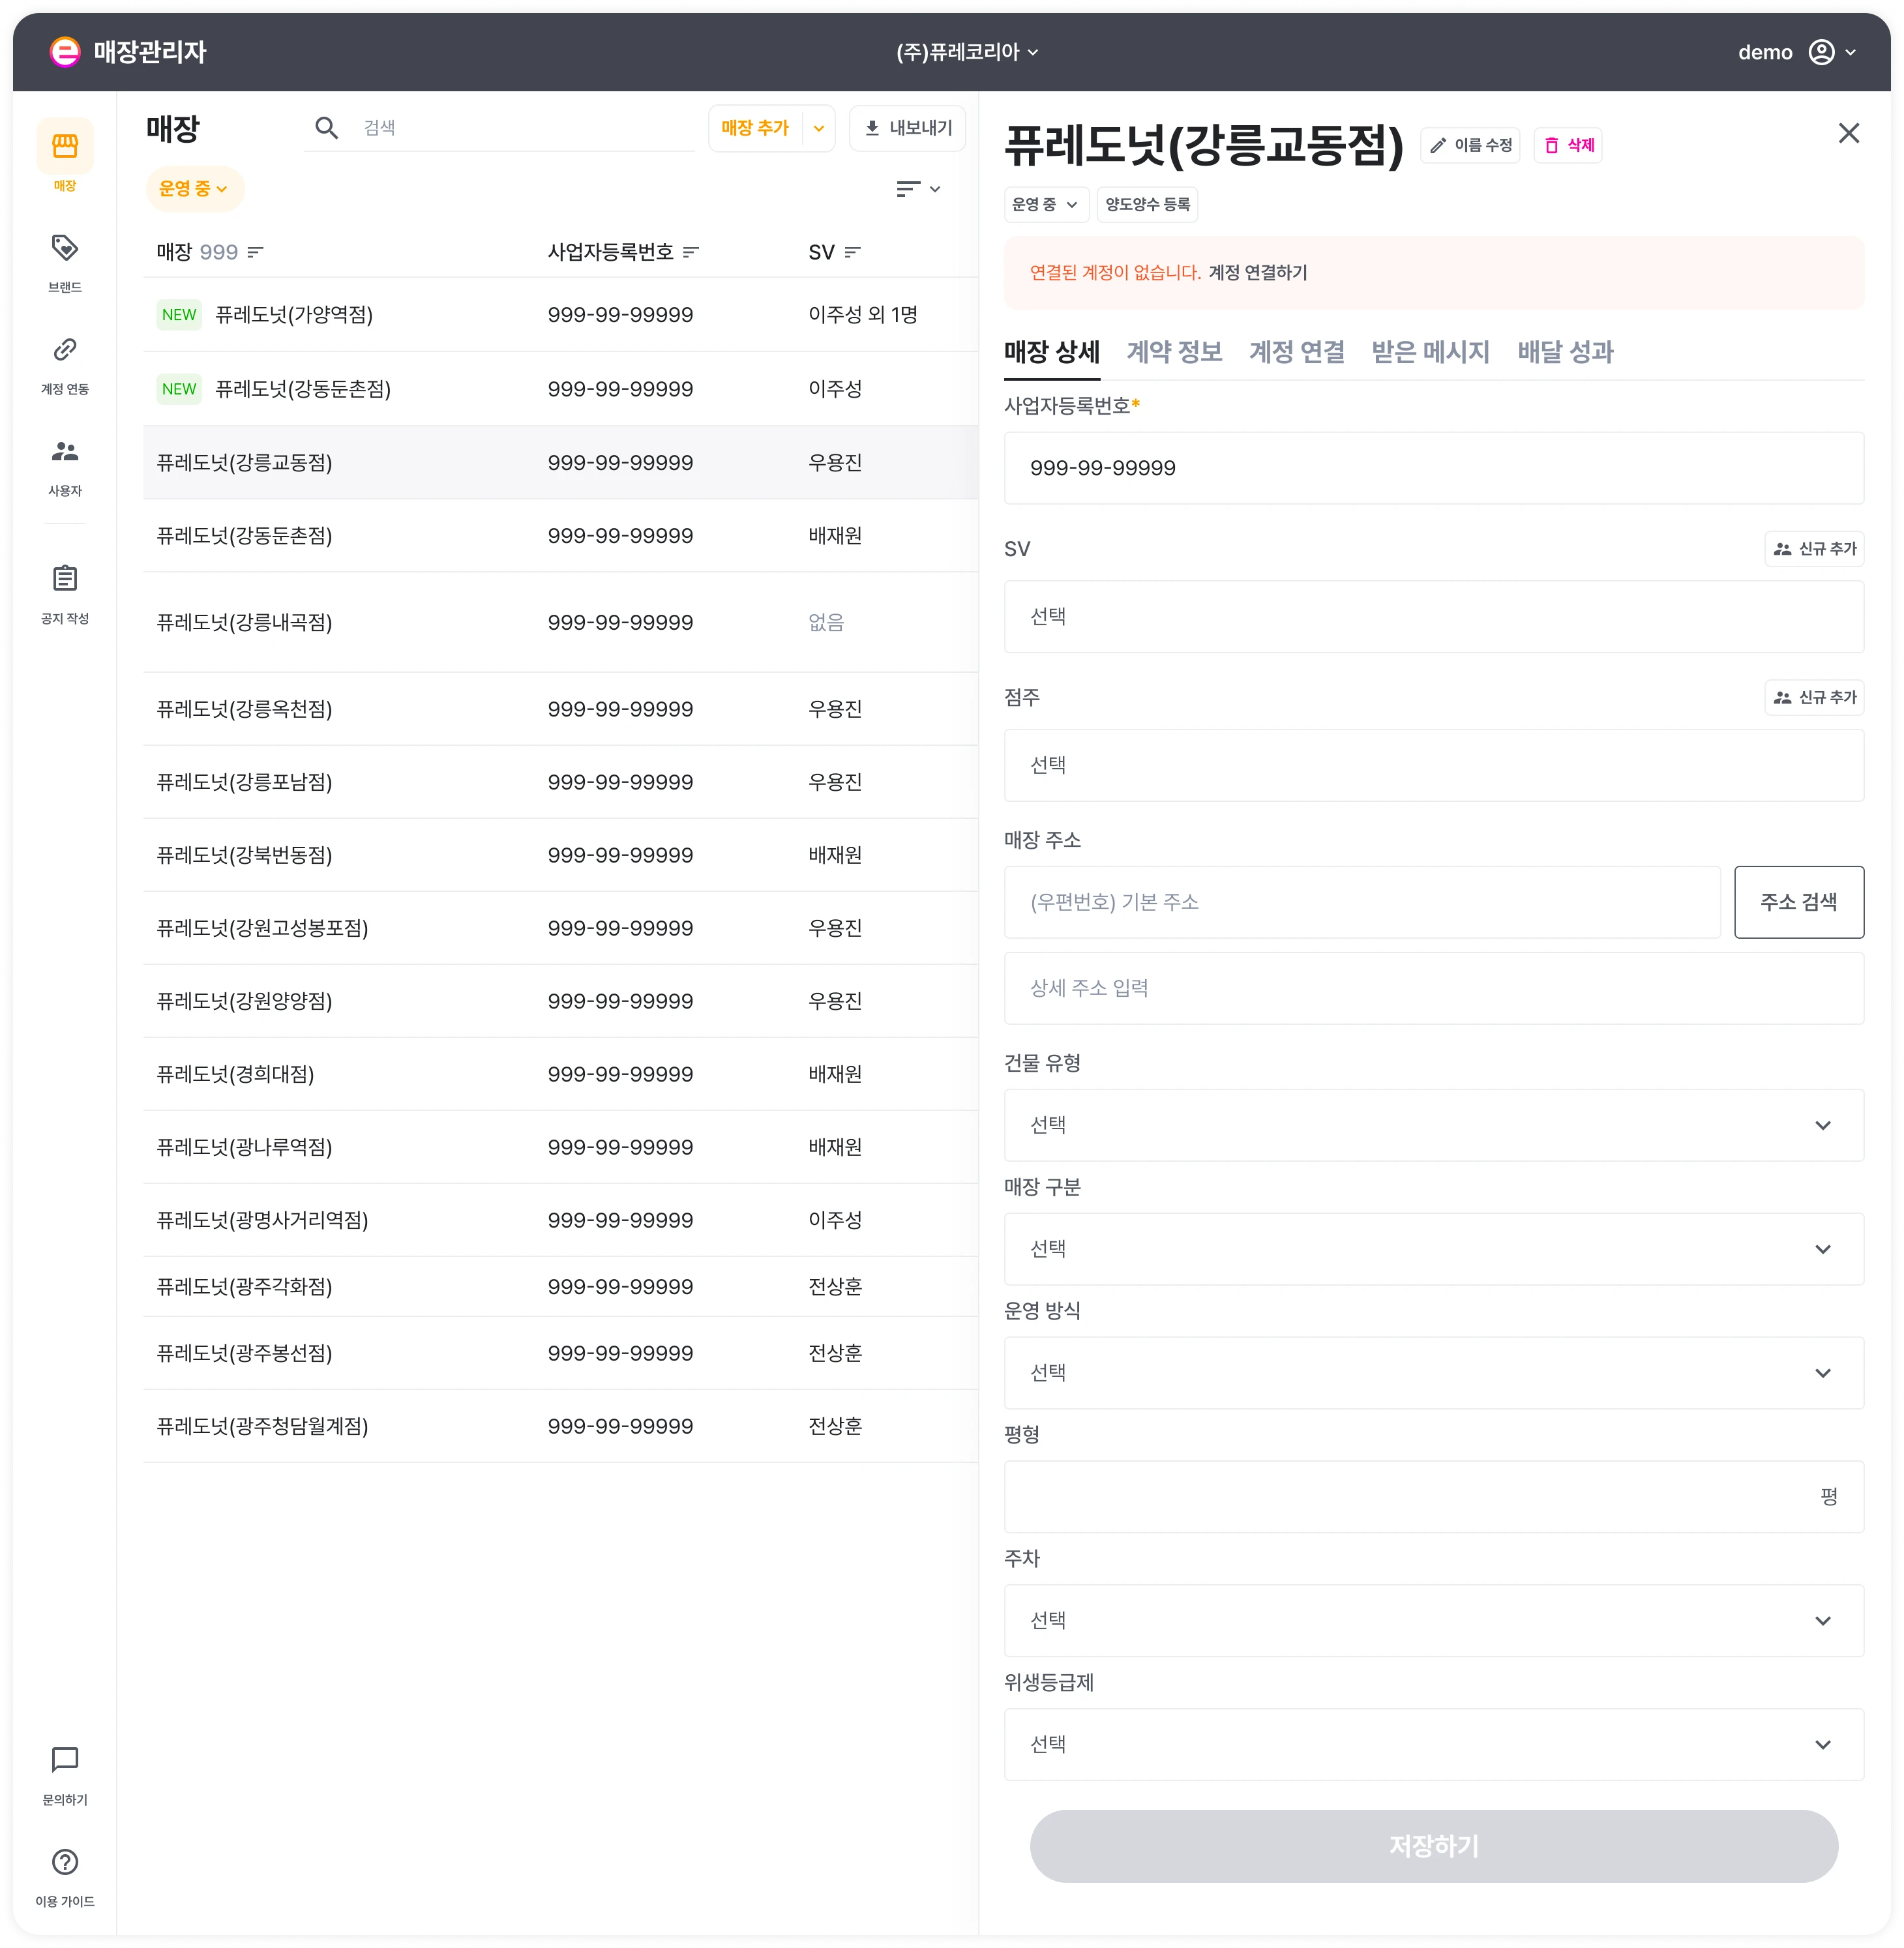Select row 퓨레도넛(강원양양점)

560,1001
